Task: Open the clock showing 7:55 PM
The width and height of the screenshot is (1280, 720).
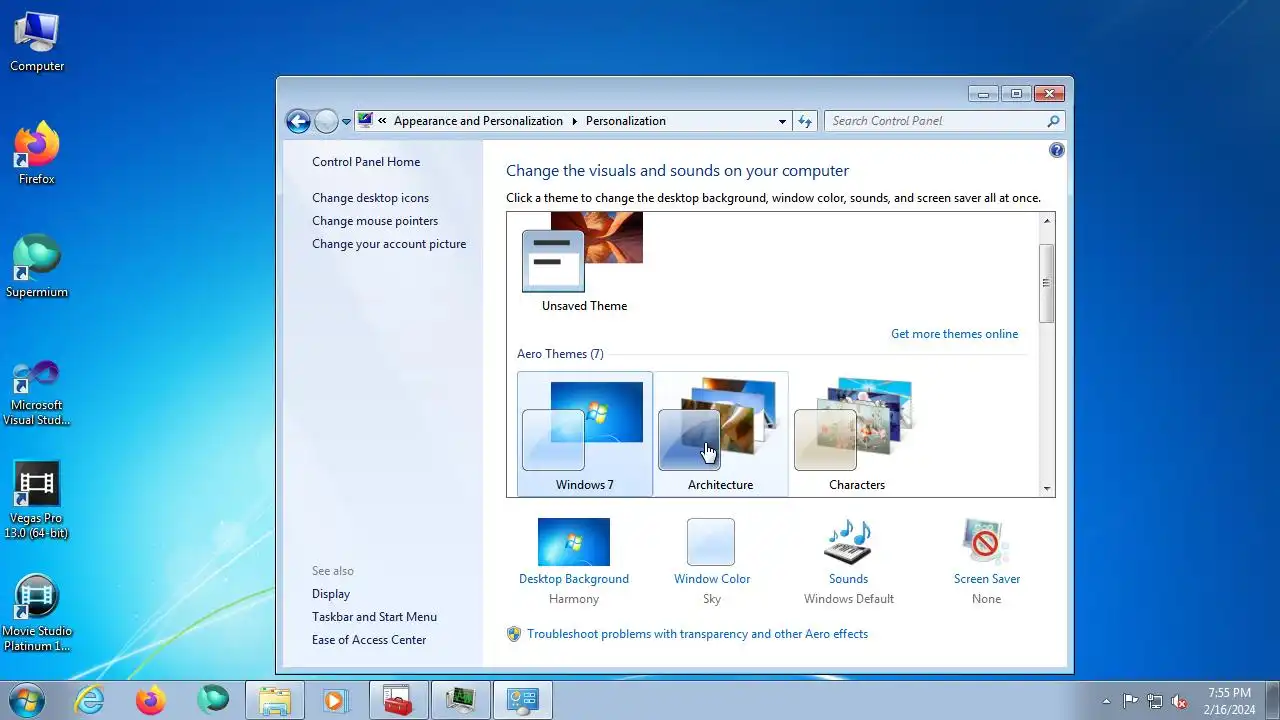Action: point(1229,700)
